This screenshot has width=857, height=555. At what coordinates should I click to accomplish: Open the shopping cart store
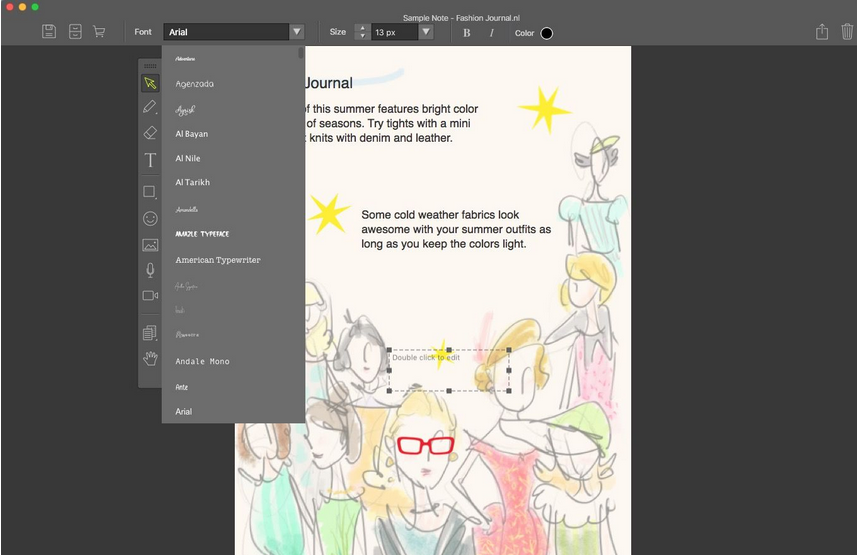(x=99, y=32)
